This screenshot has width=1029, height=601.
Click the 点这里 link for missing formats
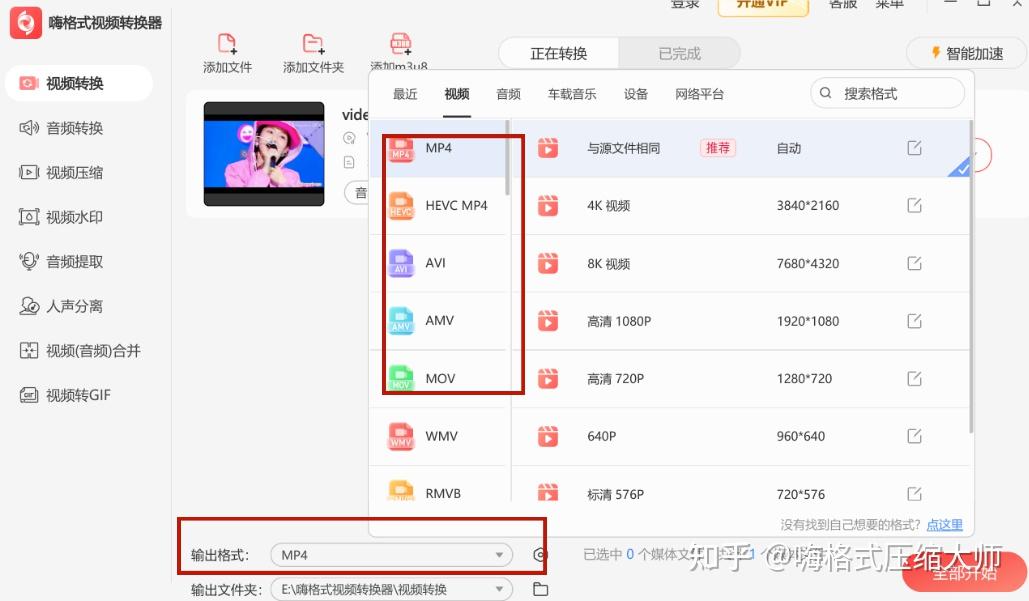pyautogui.click(x=944, y=524)
